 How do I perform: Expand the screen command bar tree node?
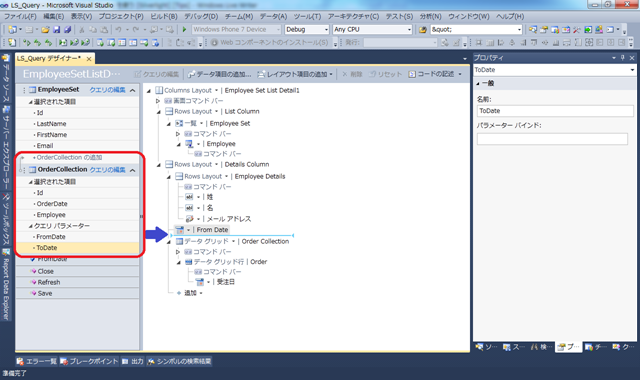coord(158,100)
